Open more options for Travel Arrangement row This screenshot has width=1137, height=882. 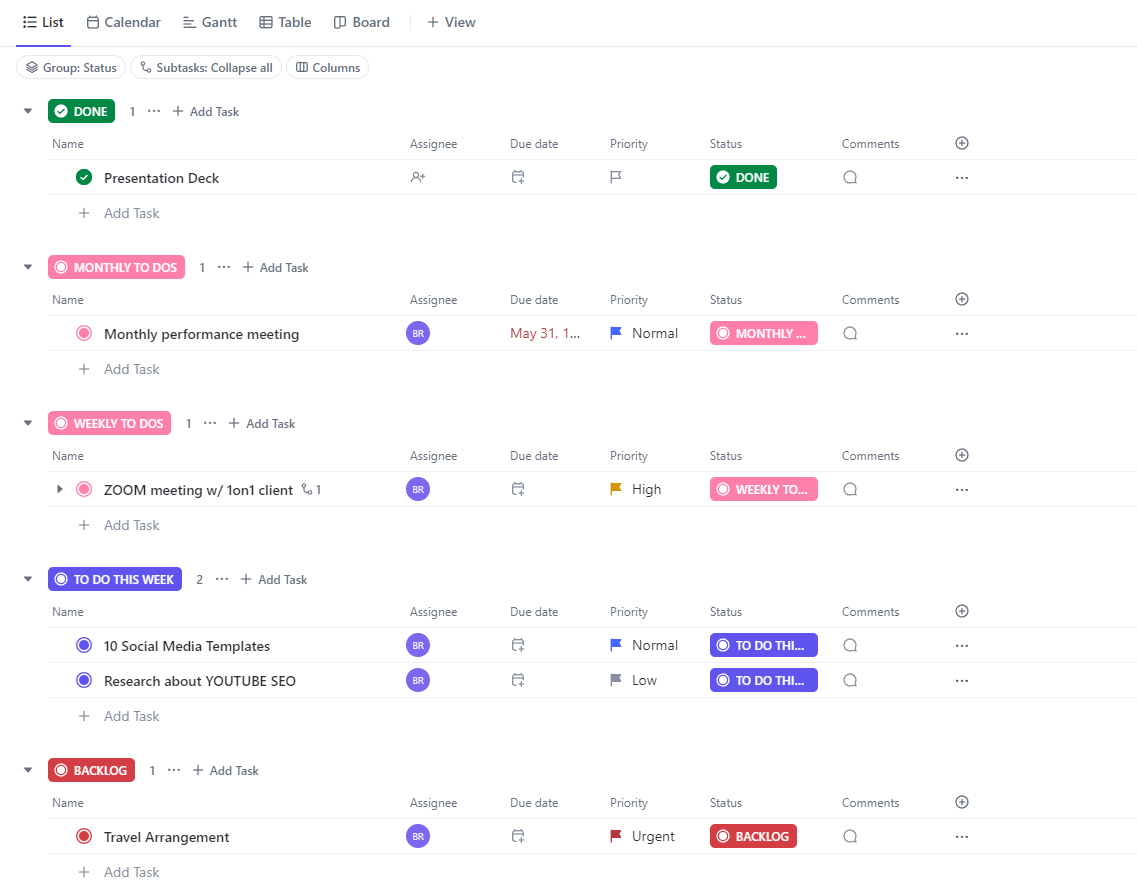tap(962, 836)
